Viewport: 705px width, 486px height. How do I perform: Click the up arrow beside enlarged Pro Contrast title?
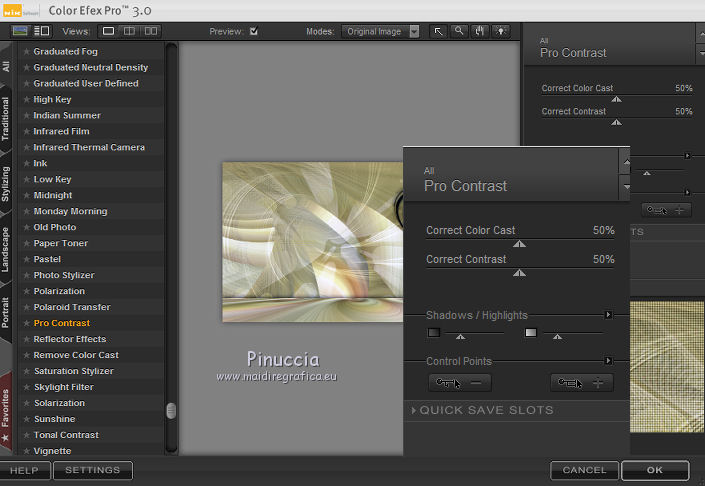pos(625,161)
